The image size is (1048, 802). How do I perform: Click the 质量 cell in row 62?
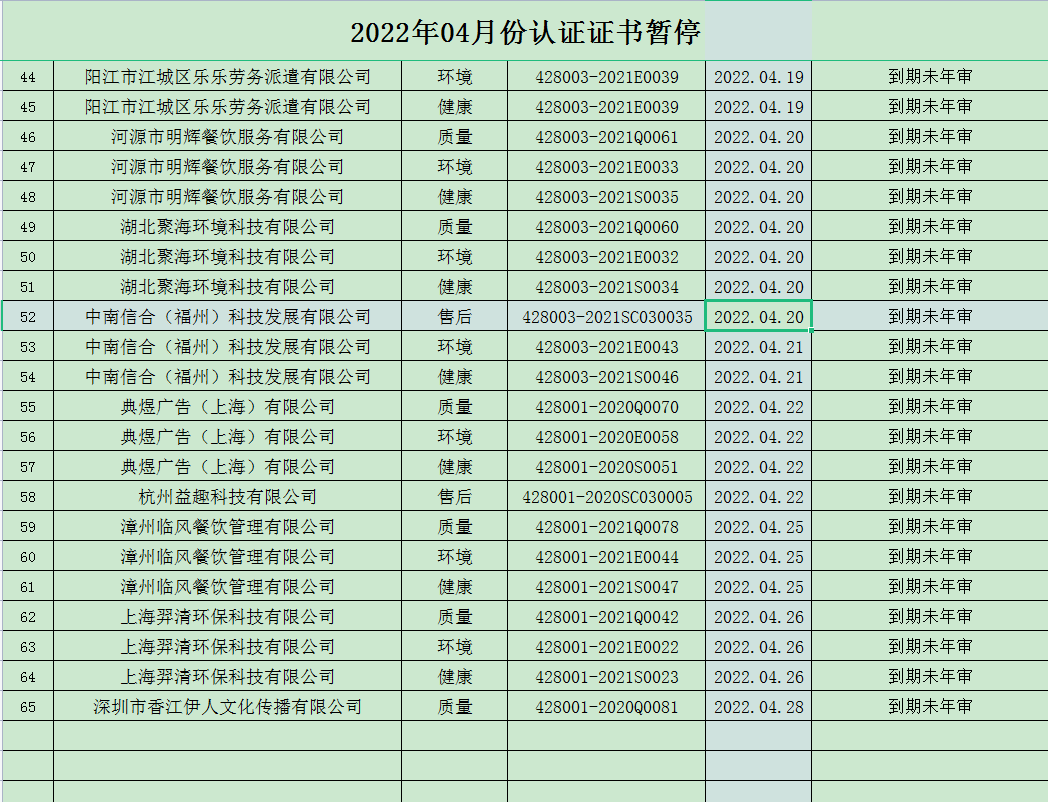click(x=455, y=617)
